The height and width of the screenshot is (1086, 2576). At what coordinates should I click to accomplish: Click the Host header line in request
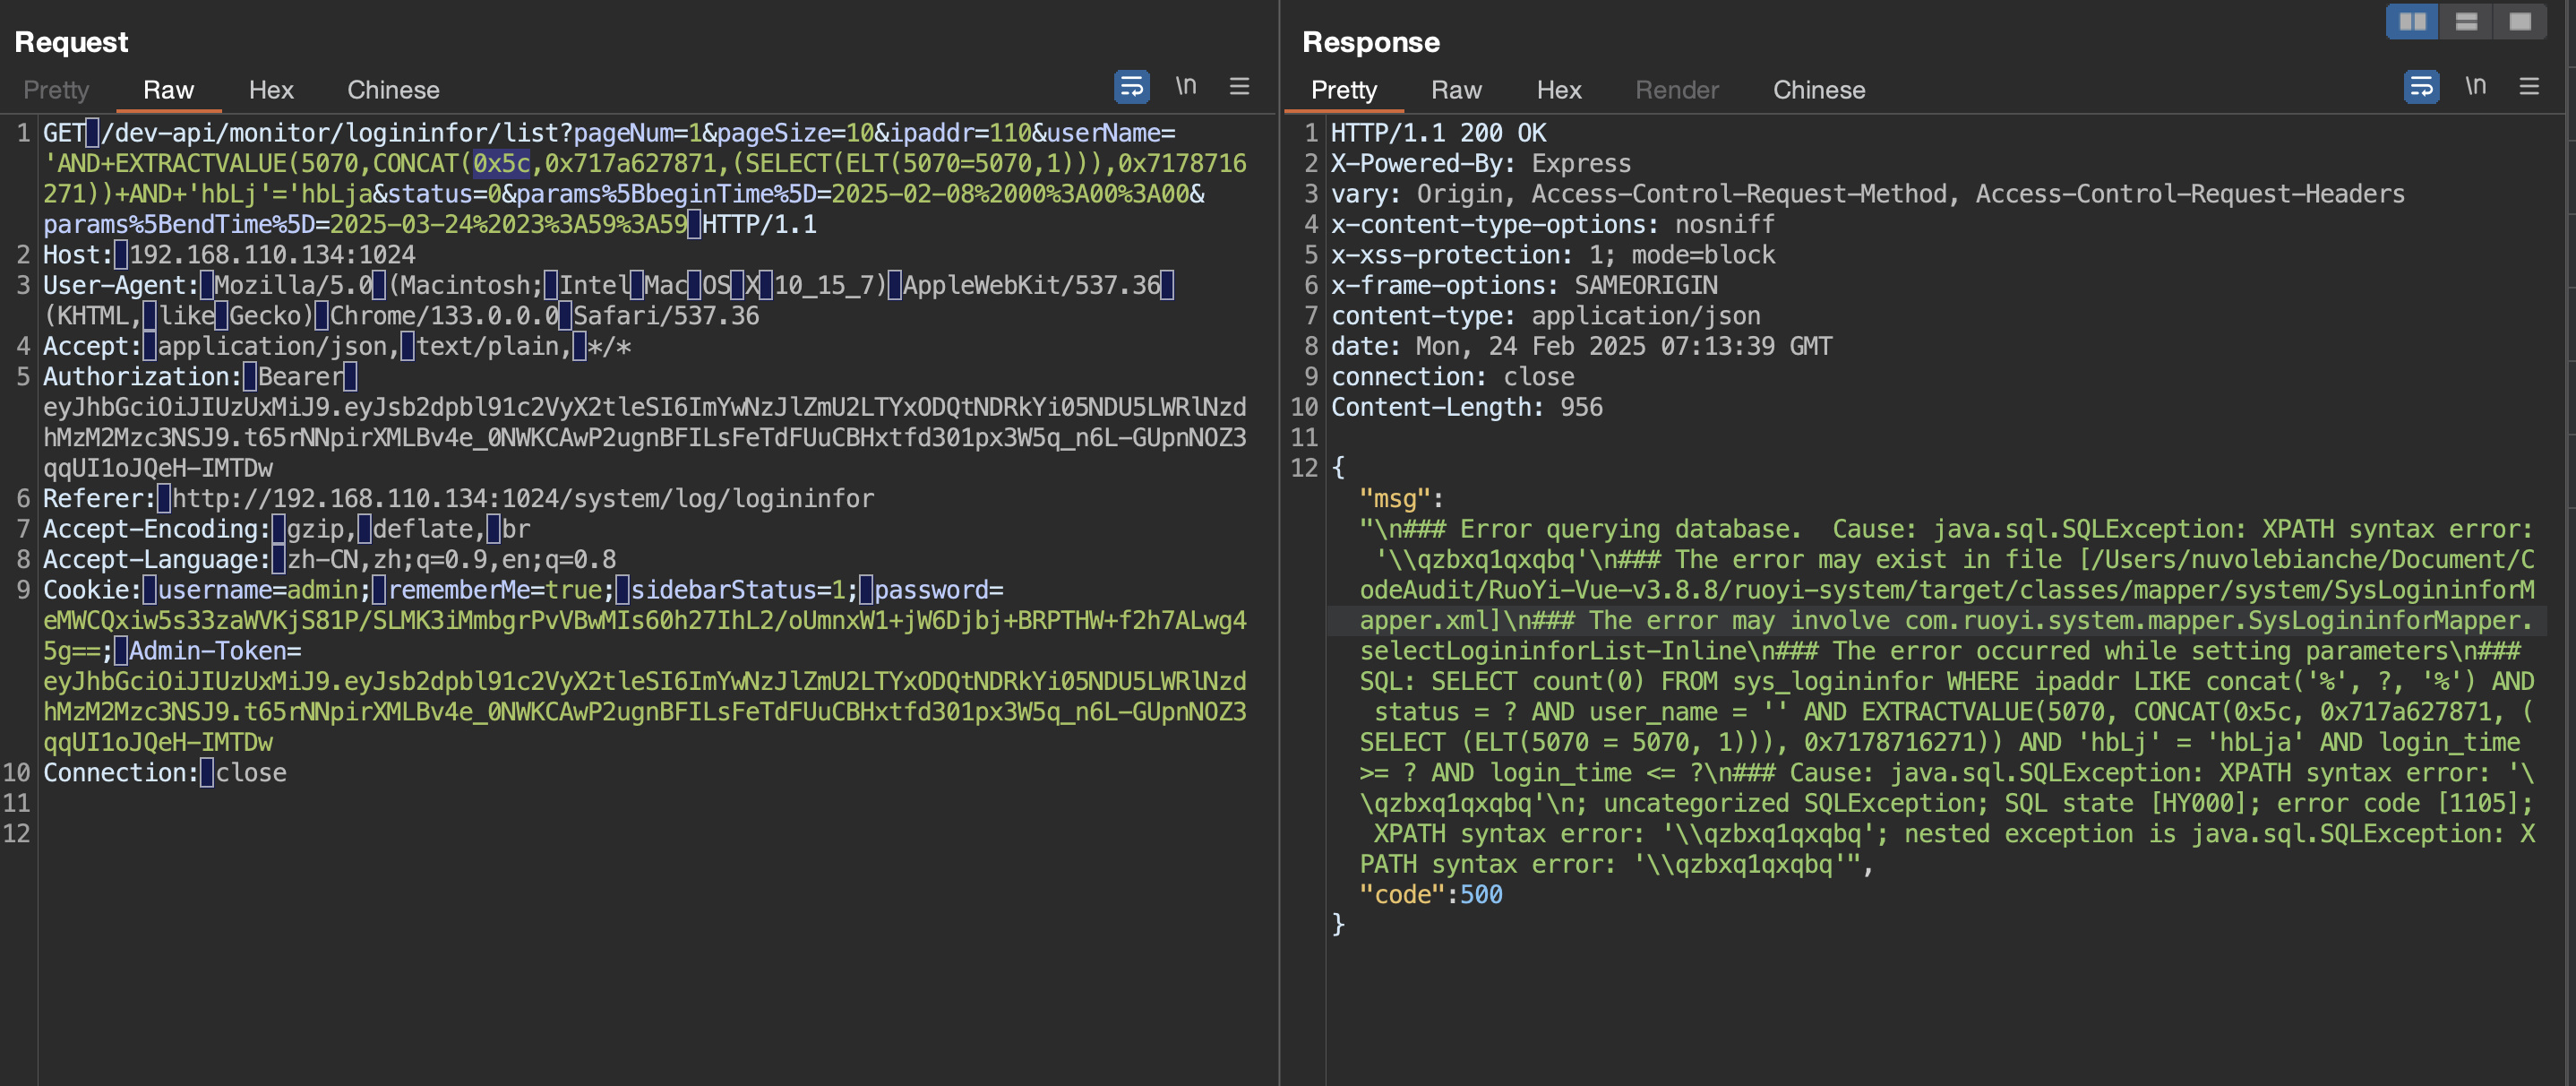[228, 255]
